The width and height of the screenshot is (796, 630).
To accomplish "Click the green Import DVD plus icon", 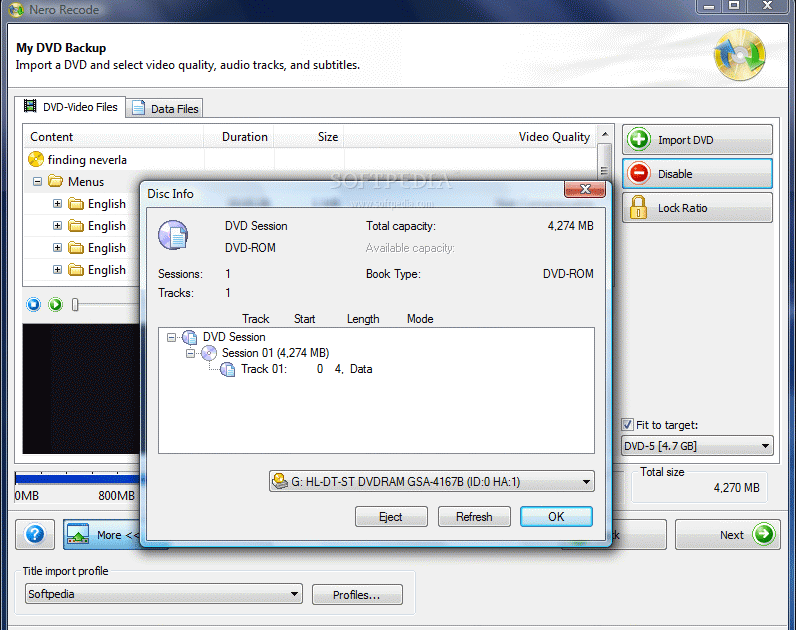I will (x=639, y=140).
